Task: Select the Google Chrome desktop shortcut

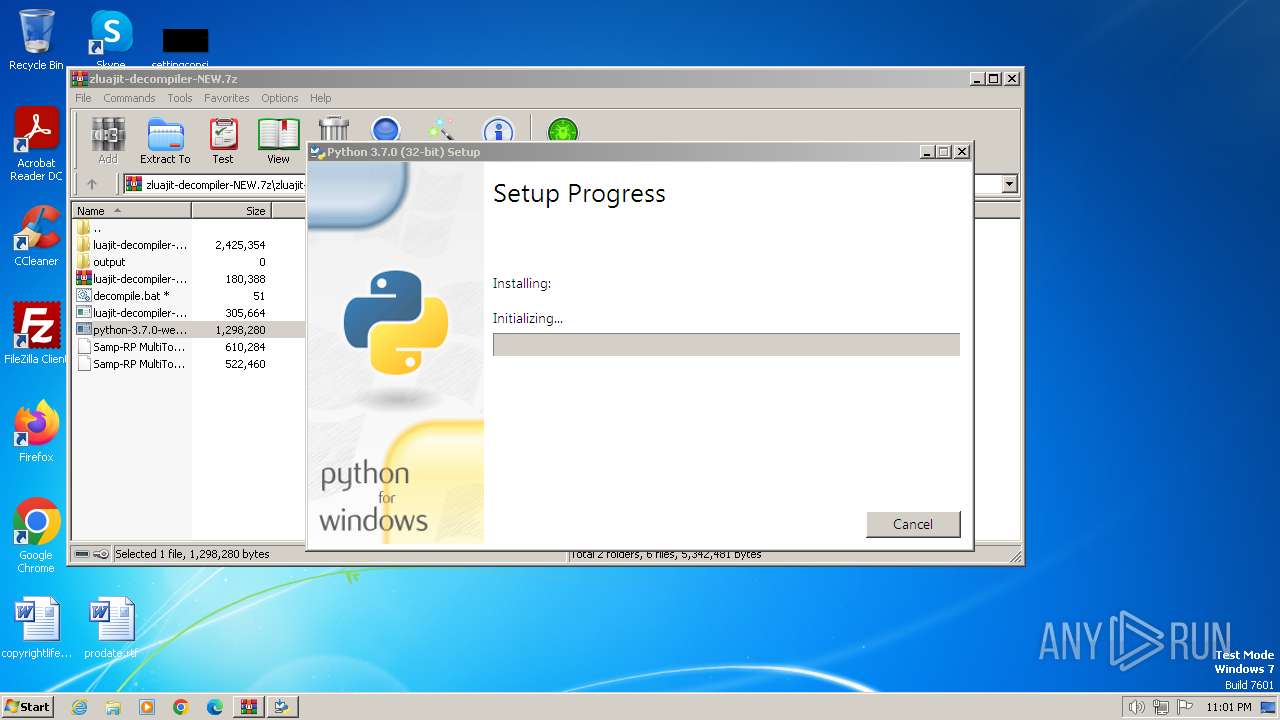Action: tap(36, 536)
